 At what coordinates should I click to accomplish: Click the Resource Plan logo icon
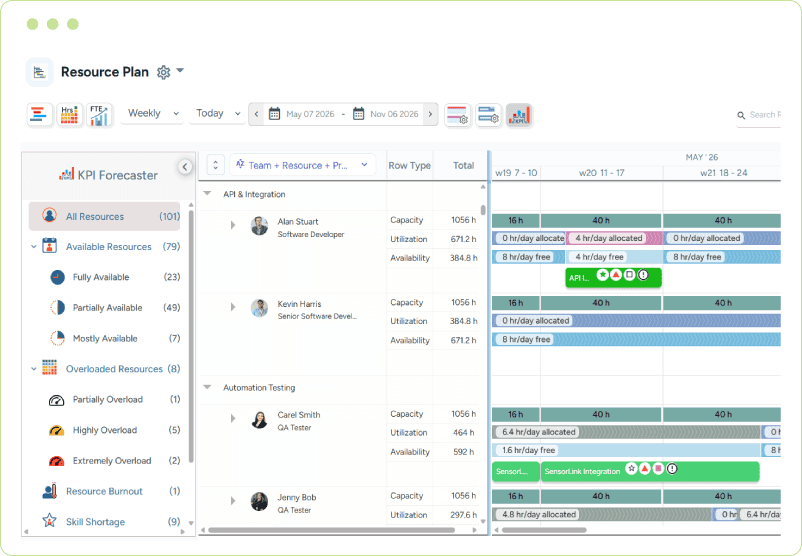[x=39, y=72]
